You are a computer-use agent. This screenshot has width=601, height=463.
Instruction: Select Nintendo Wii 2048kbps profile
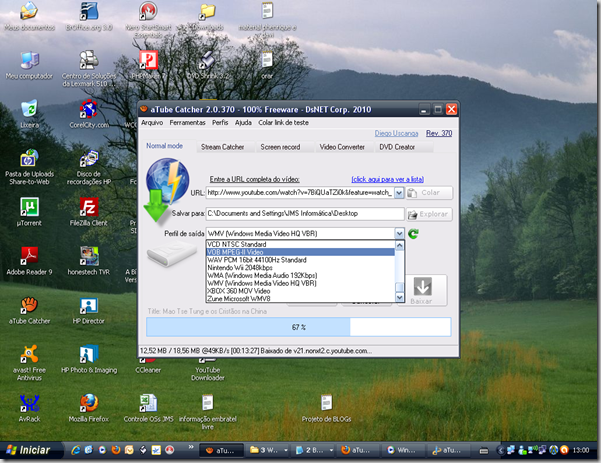[x=300, y=268]
